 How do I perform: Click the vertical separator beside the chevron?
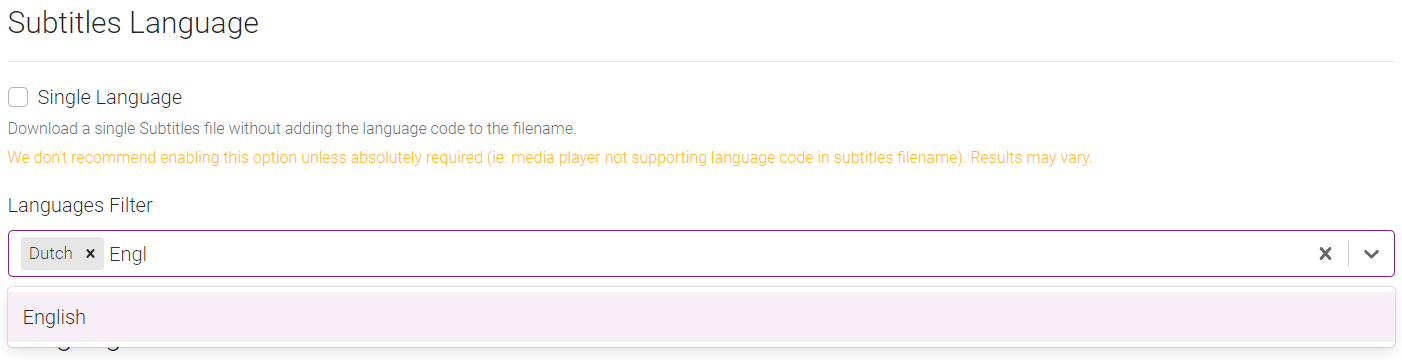[1348, 254]
